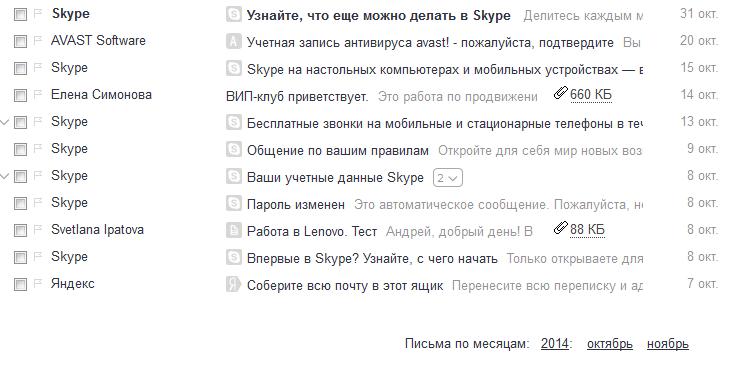Click the paperclip icon next to 88 КБ

coord(560,228)
